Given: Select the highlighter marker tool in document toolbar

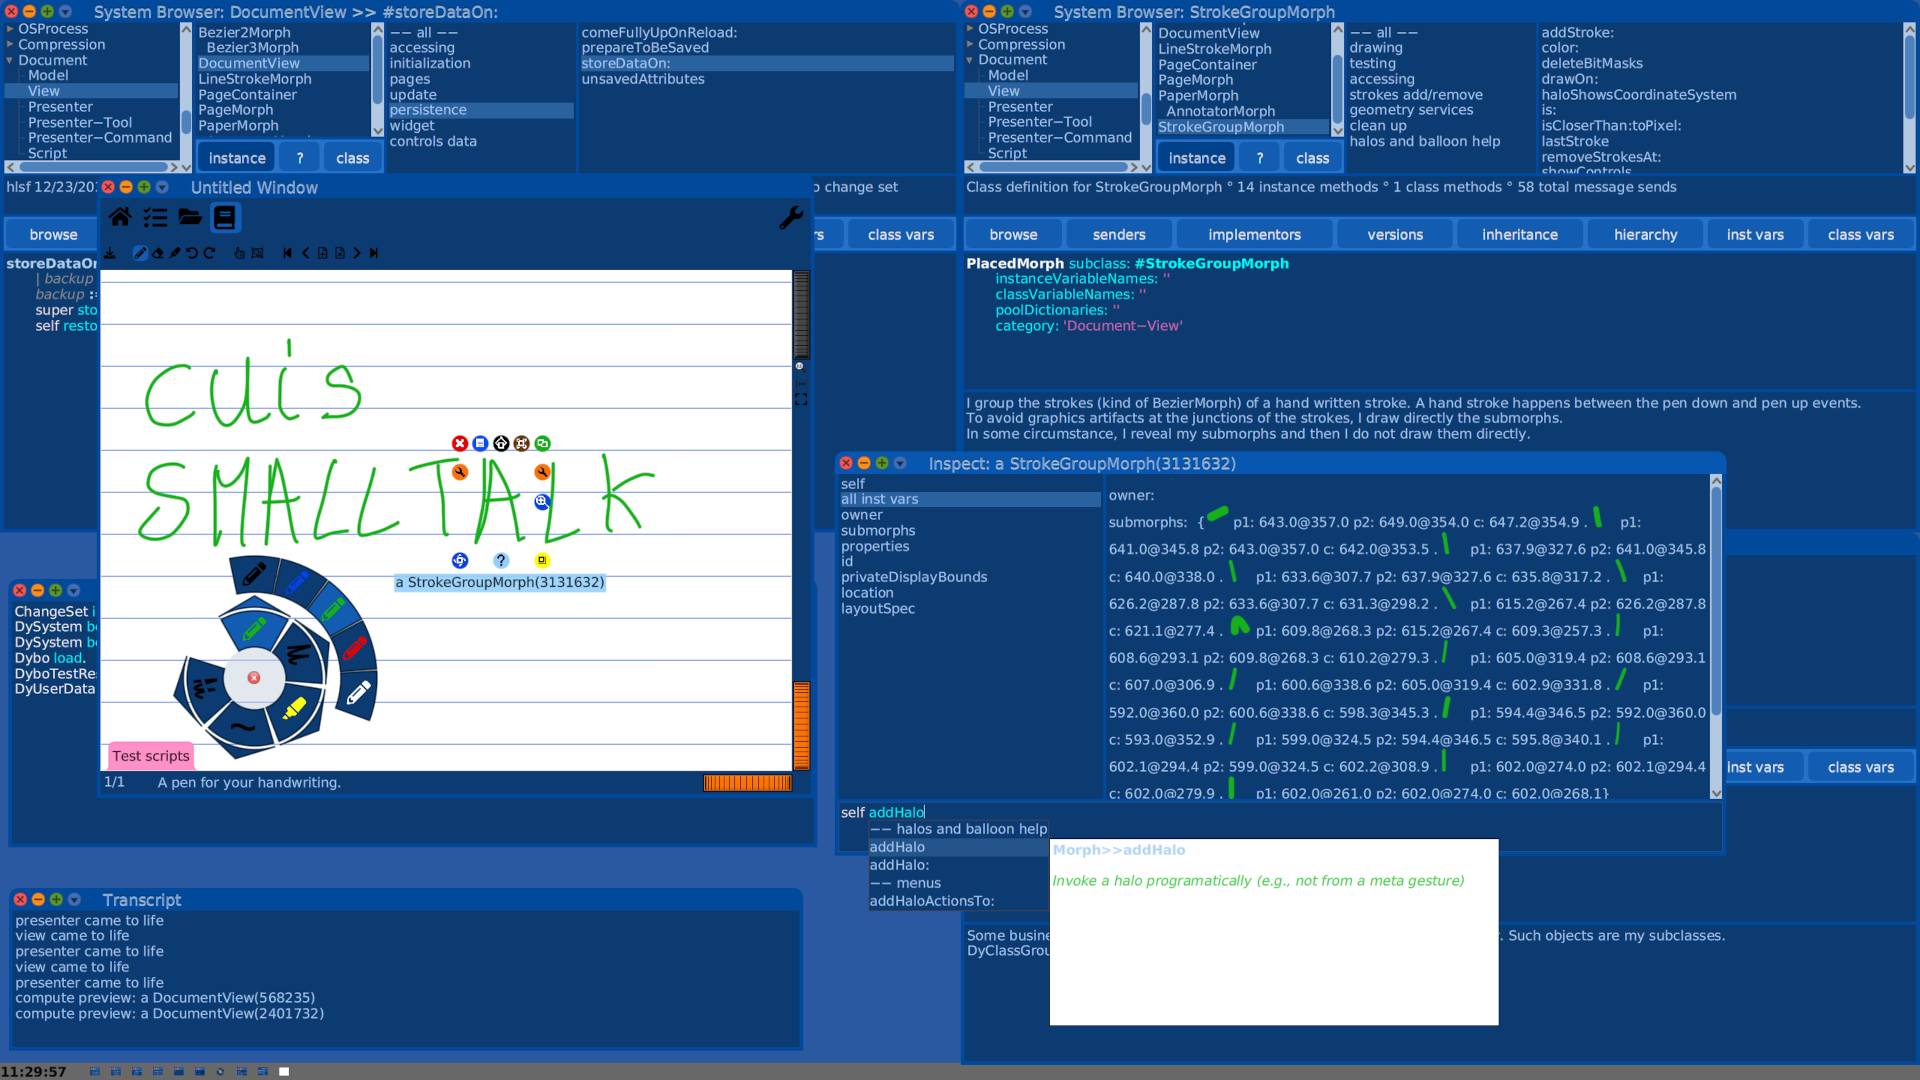Looking at the screenshot, I should coord(175,253).
